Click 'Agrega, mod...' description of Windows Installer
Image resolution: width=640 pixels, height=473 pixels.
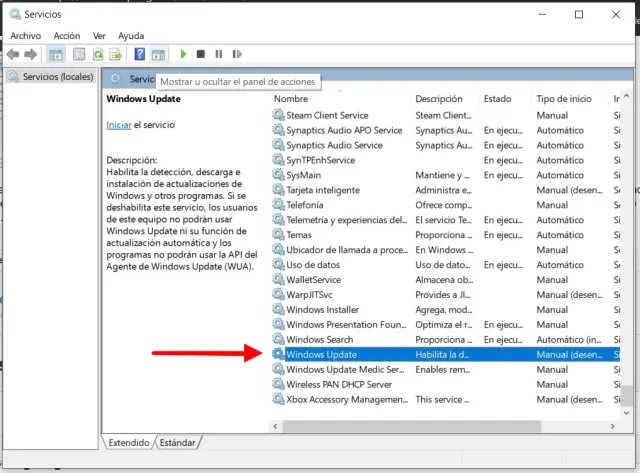pos(444,310)
